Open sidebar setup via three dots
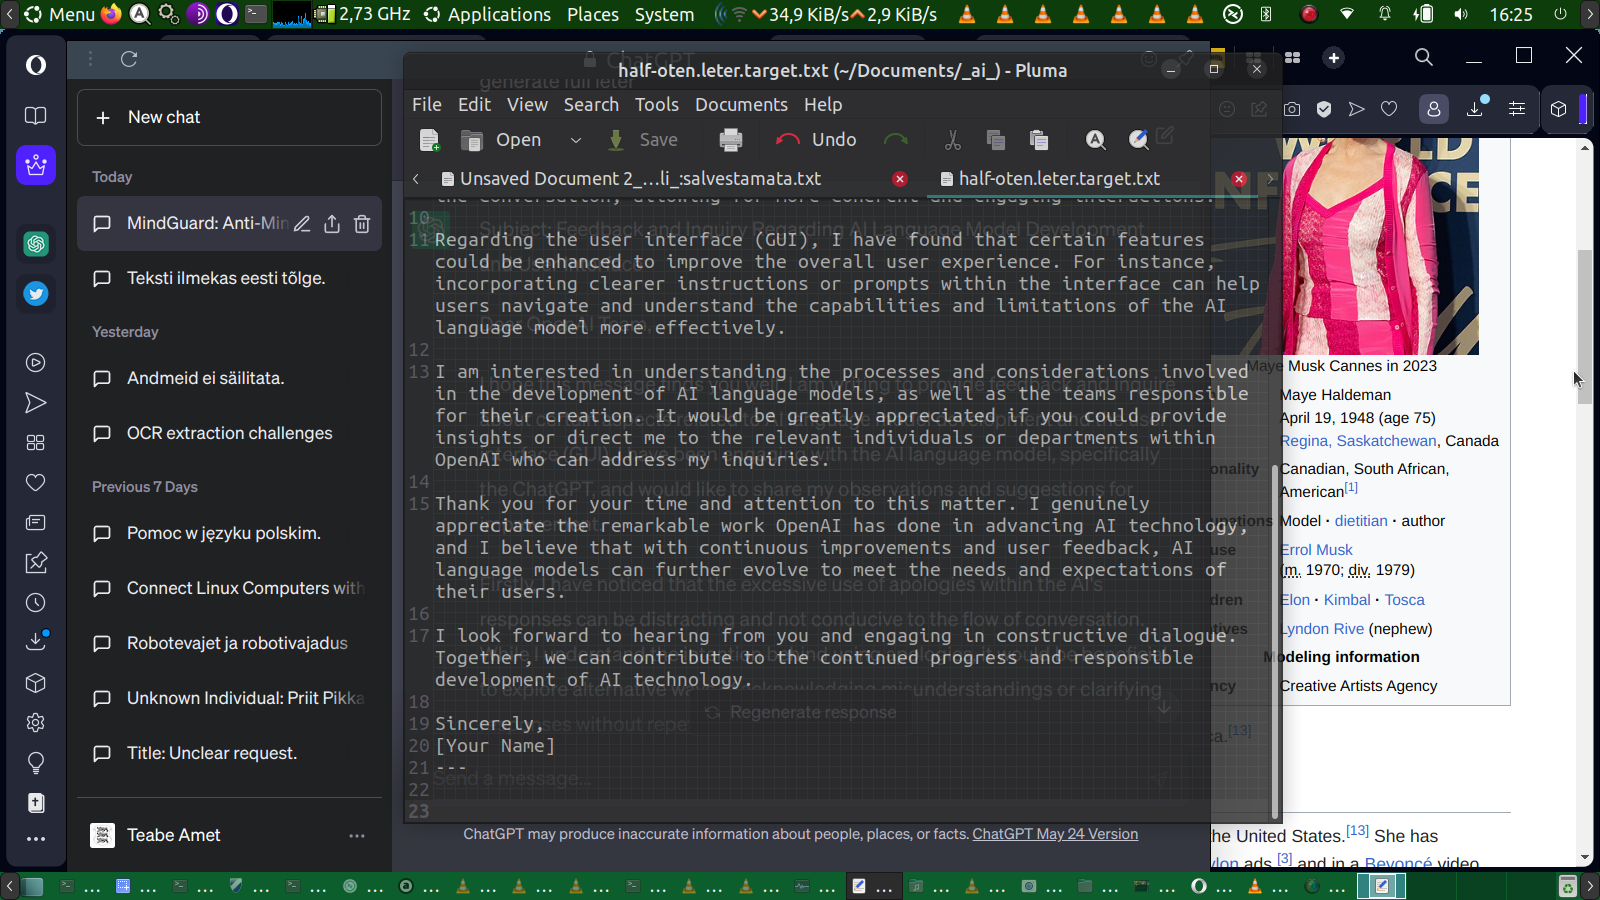This screenshot has width=1600, height=900. pyautogui.click(x=36, y=839)
